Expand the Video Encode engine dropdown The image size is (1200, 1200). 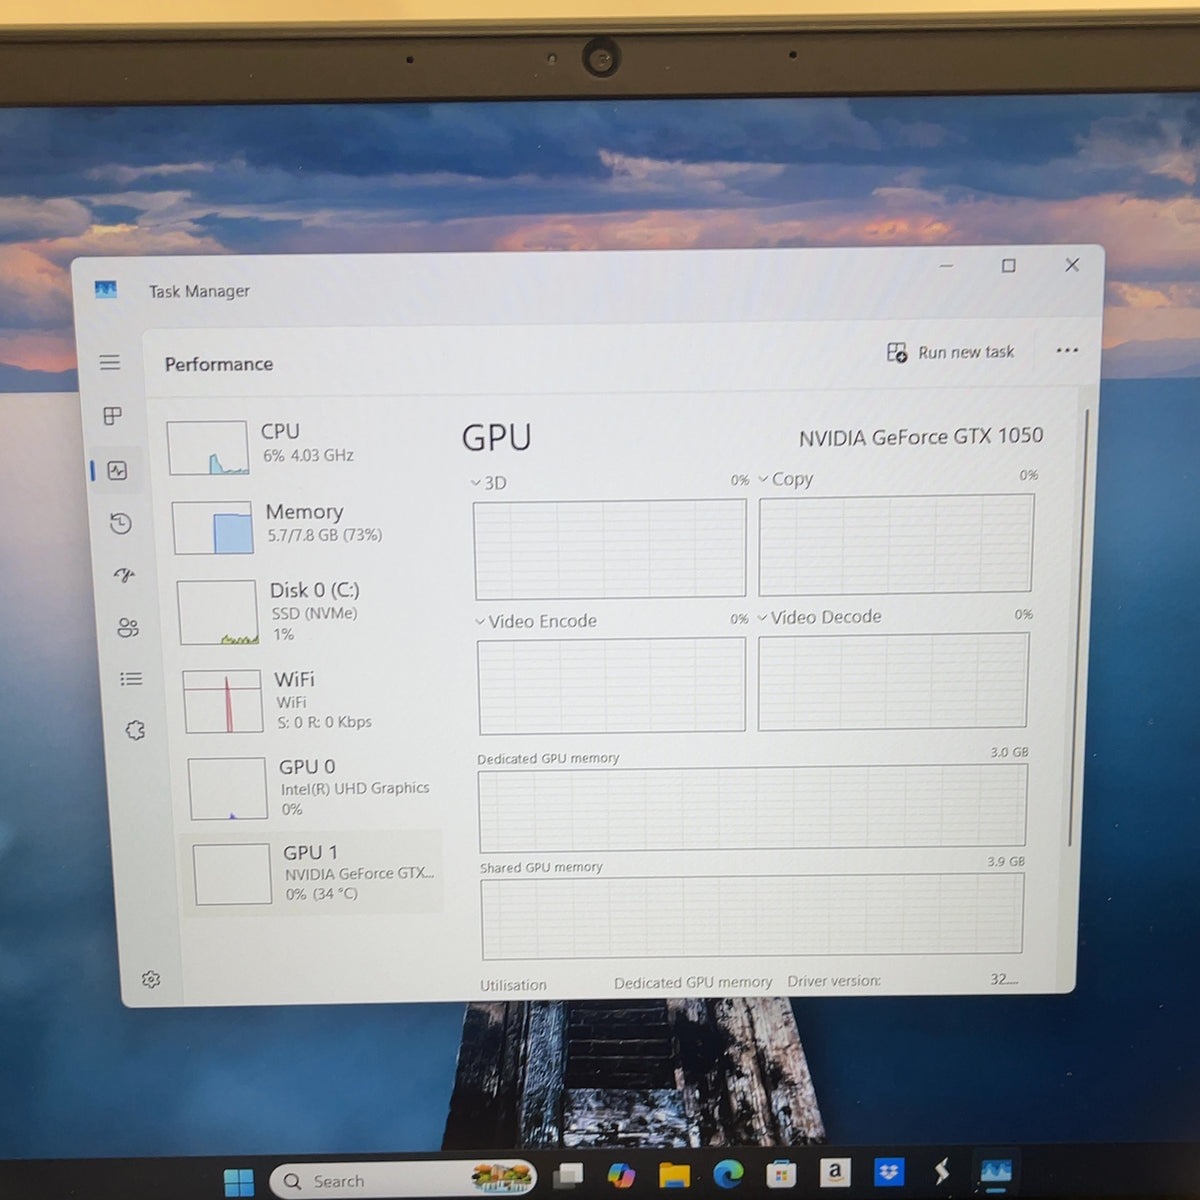[536, 621]
